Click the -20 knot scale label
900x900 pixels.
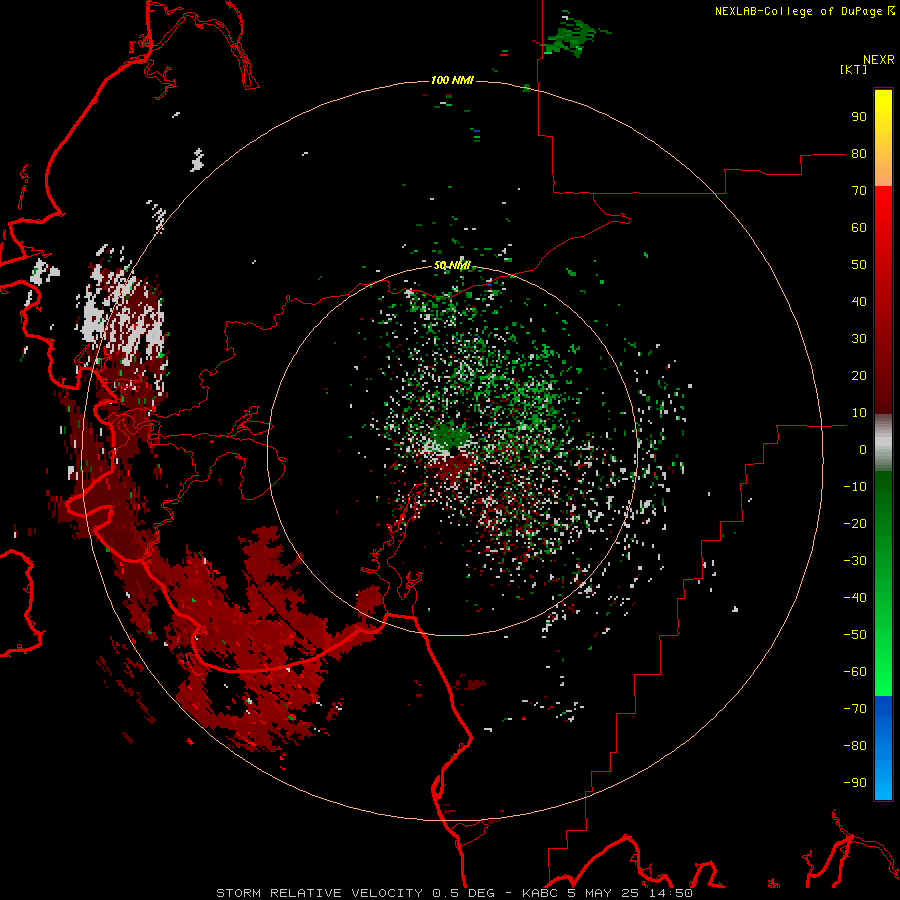pos(855,524)
